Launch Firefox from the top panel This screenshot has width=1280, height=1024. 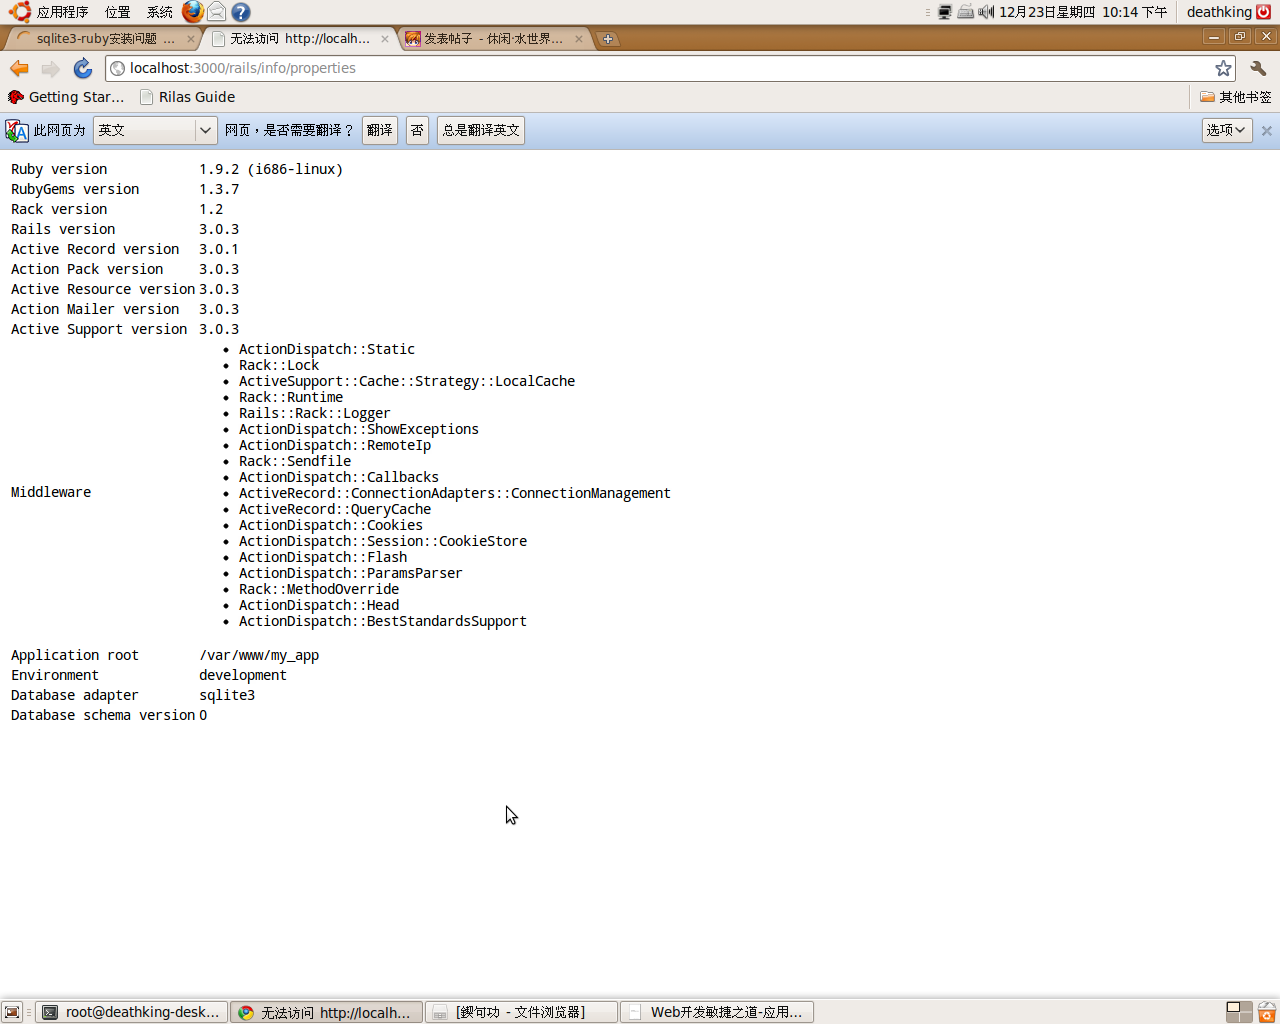(x=193, y=12)
